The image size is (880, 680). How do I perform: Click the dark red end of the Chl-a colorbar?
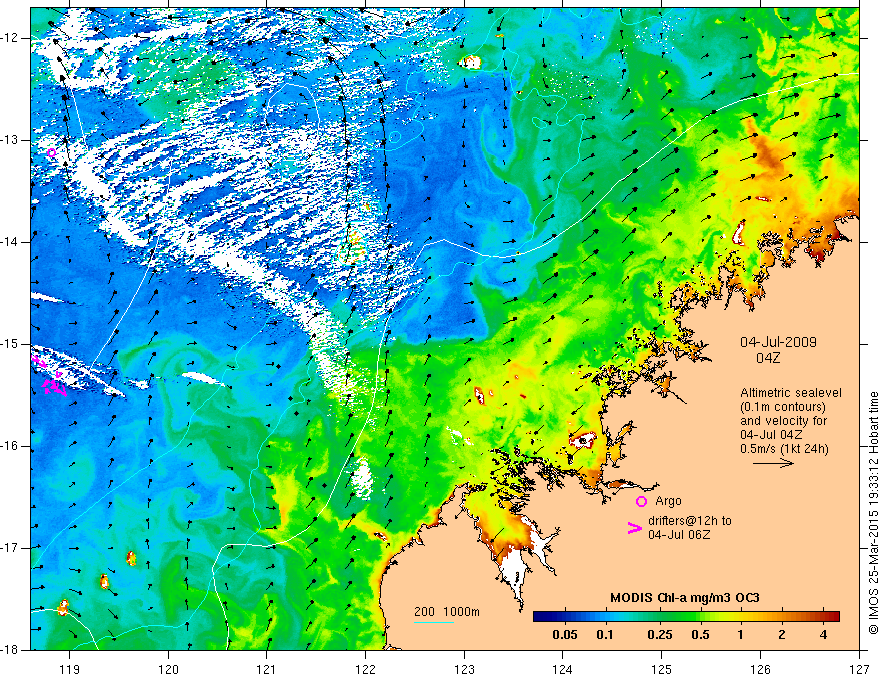[835, 617]
